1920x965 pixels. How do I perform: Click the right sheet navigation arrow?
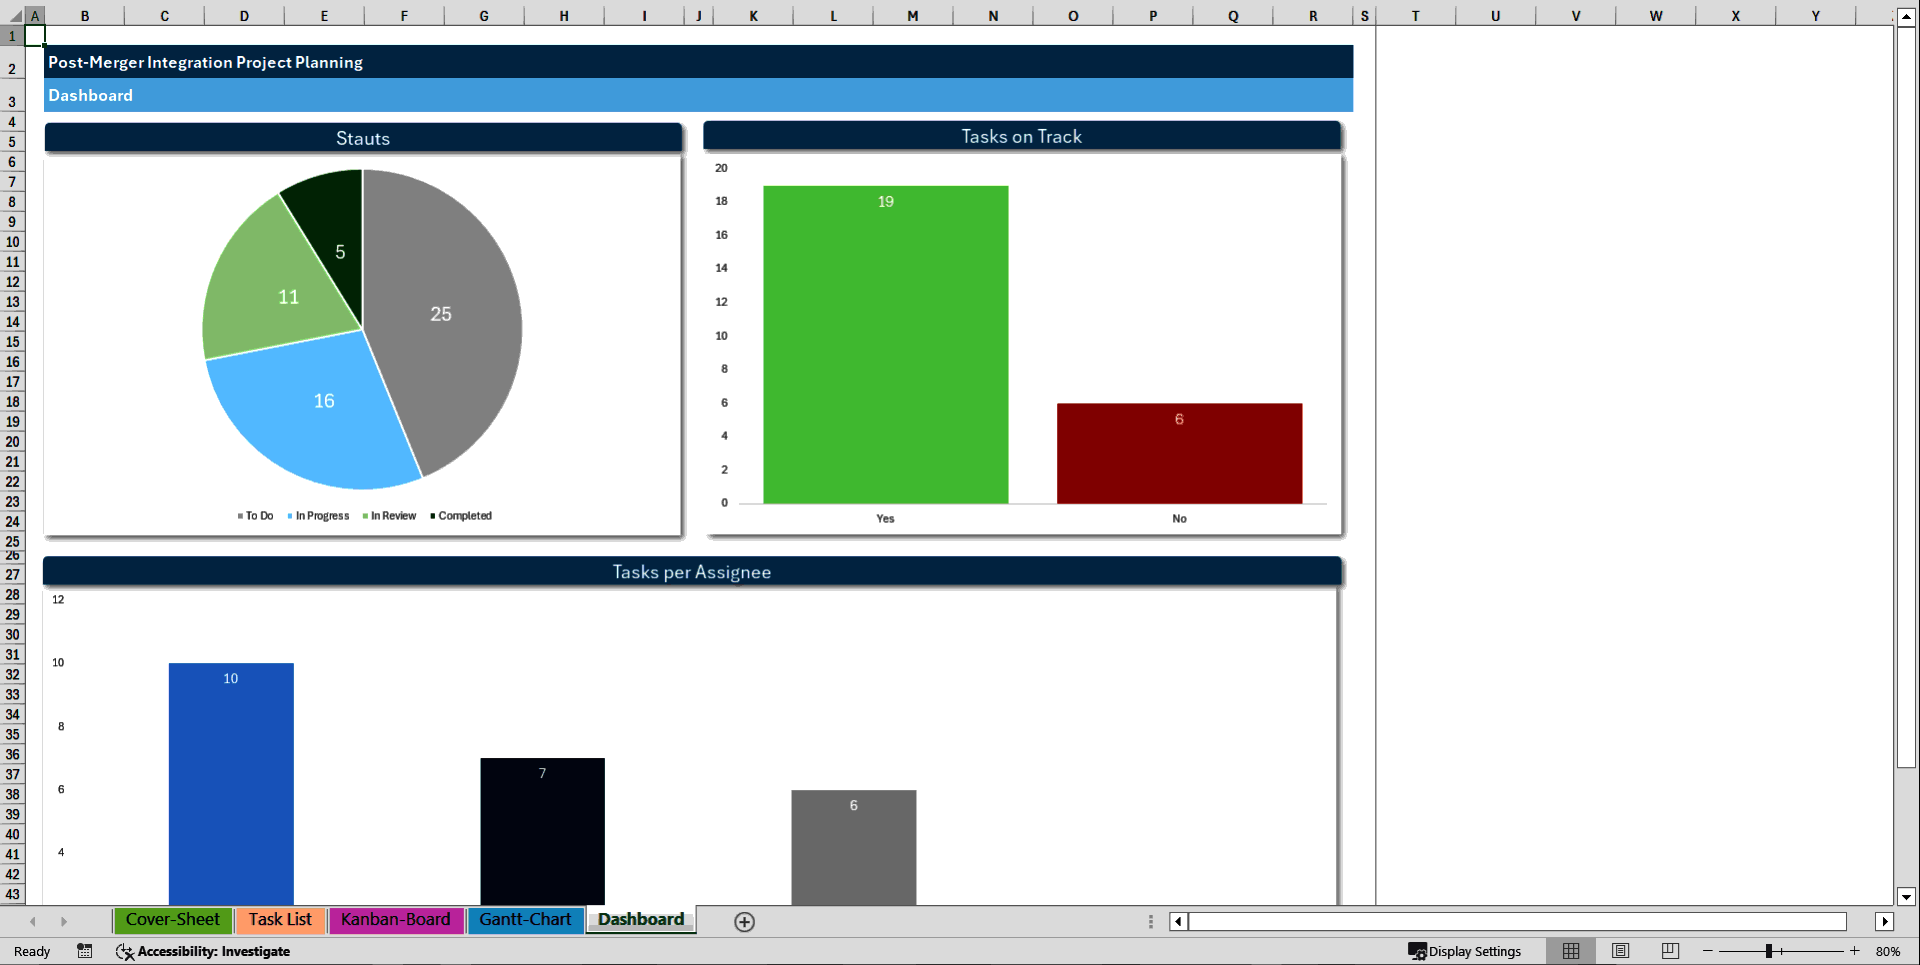pos(65,921)
